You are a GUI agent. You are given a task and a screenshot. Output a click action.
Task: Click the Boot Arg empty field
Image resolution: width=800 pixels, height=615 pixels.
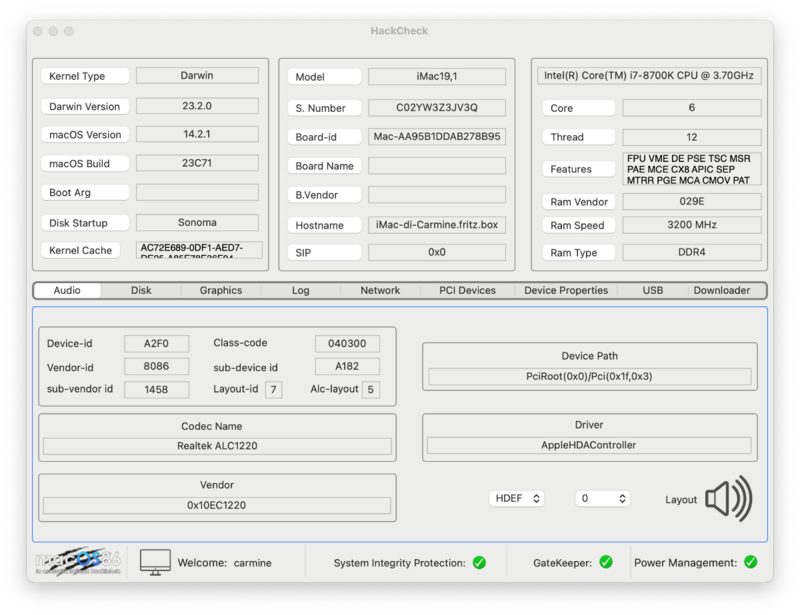click(x=197, y=192)
